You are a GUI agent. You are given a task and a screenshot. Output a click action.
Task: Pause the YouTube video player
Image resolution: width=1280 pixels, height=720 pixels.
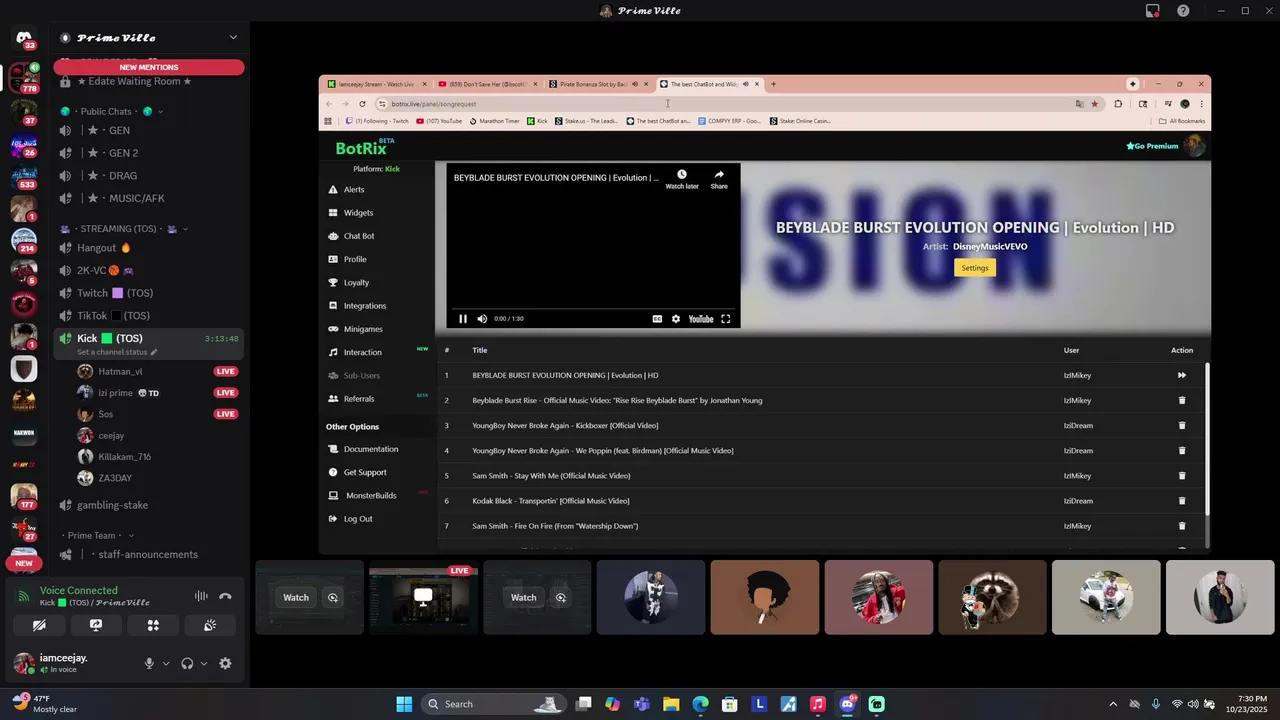(463, 319)
